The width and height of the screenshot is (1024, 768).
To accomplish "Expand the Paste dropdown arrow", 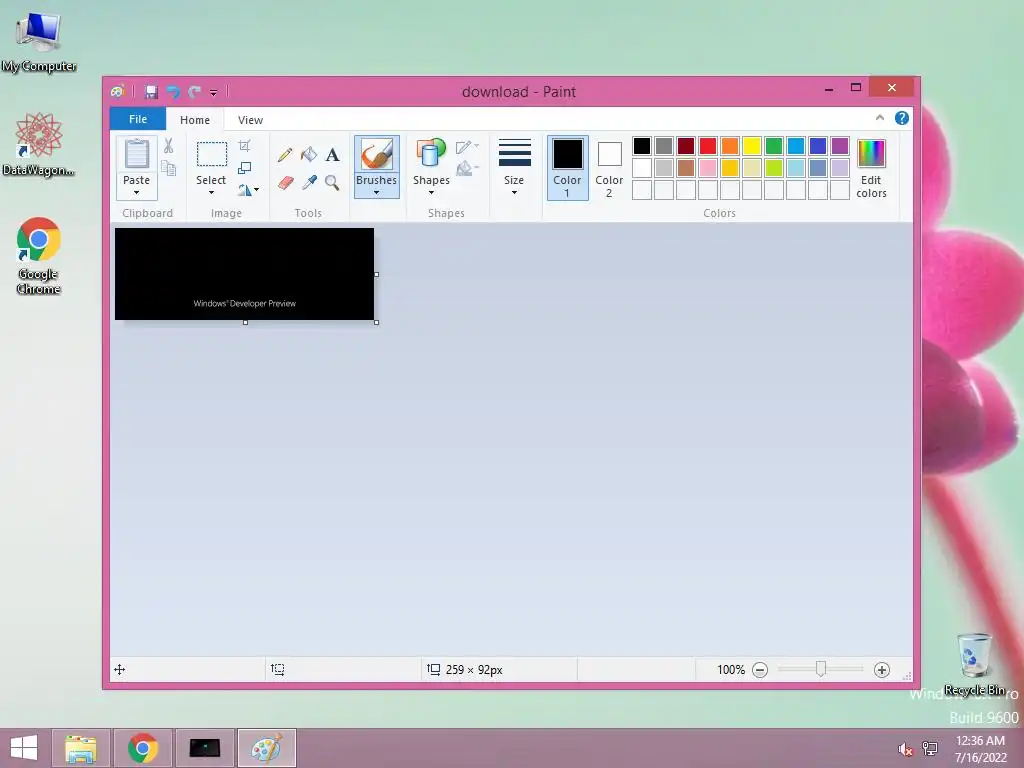I will tap(136, 193).
